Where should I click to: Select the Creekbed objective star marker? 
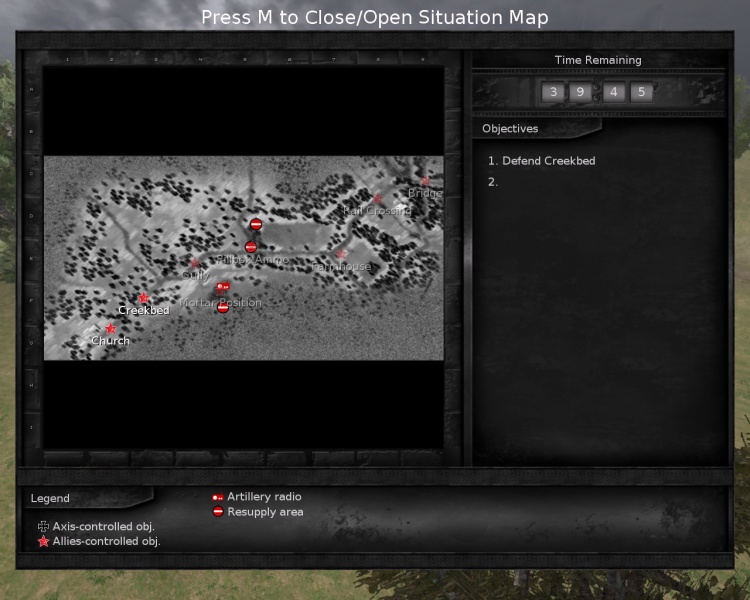[x=143, y=298]
